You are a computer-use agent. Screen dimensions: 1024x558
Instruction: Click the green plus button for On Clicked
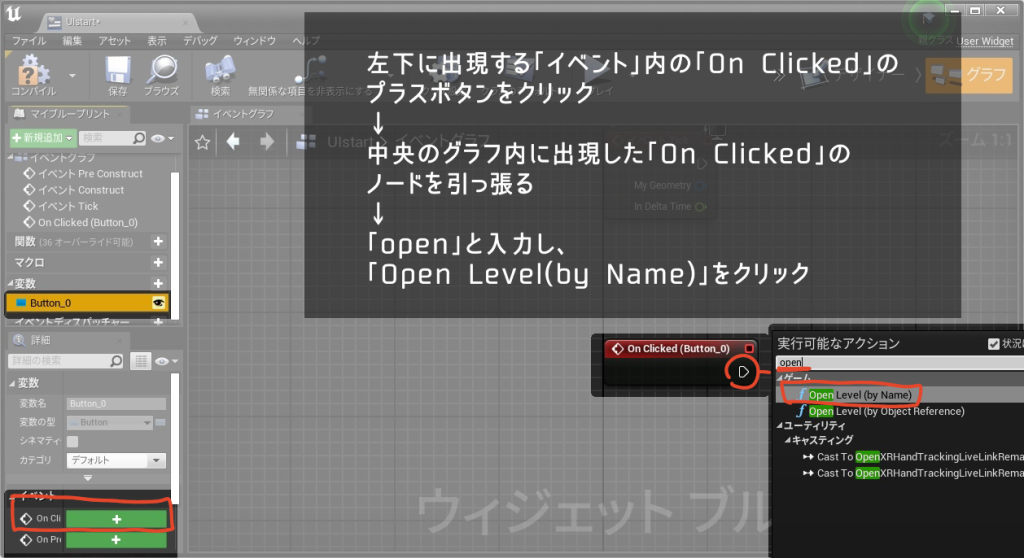coord(118,518)
